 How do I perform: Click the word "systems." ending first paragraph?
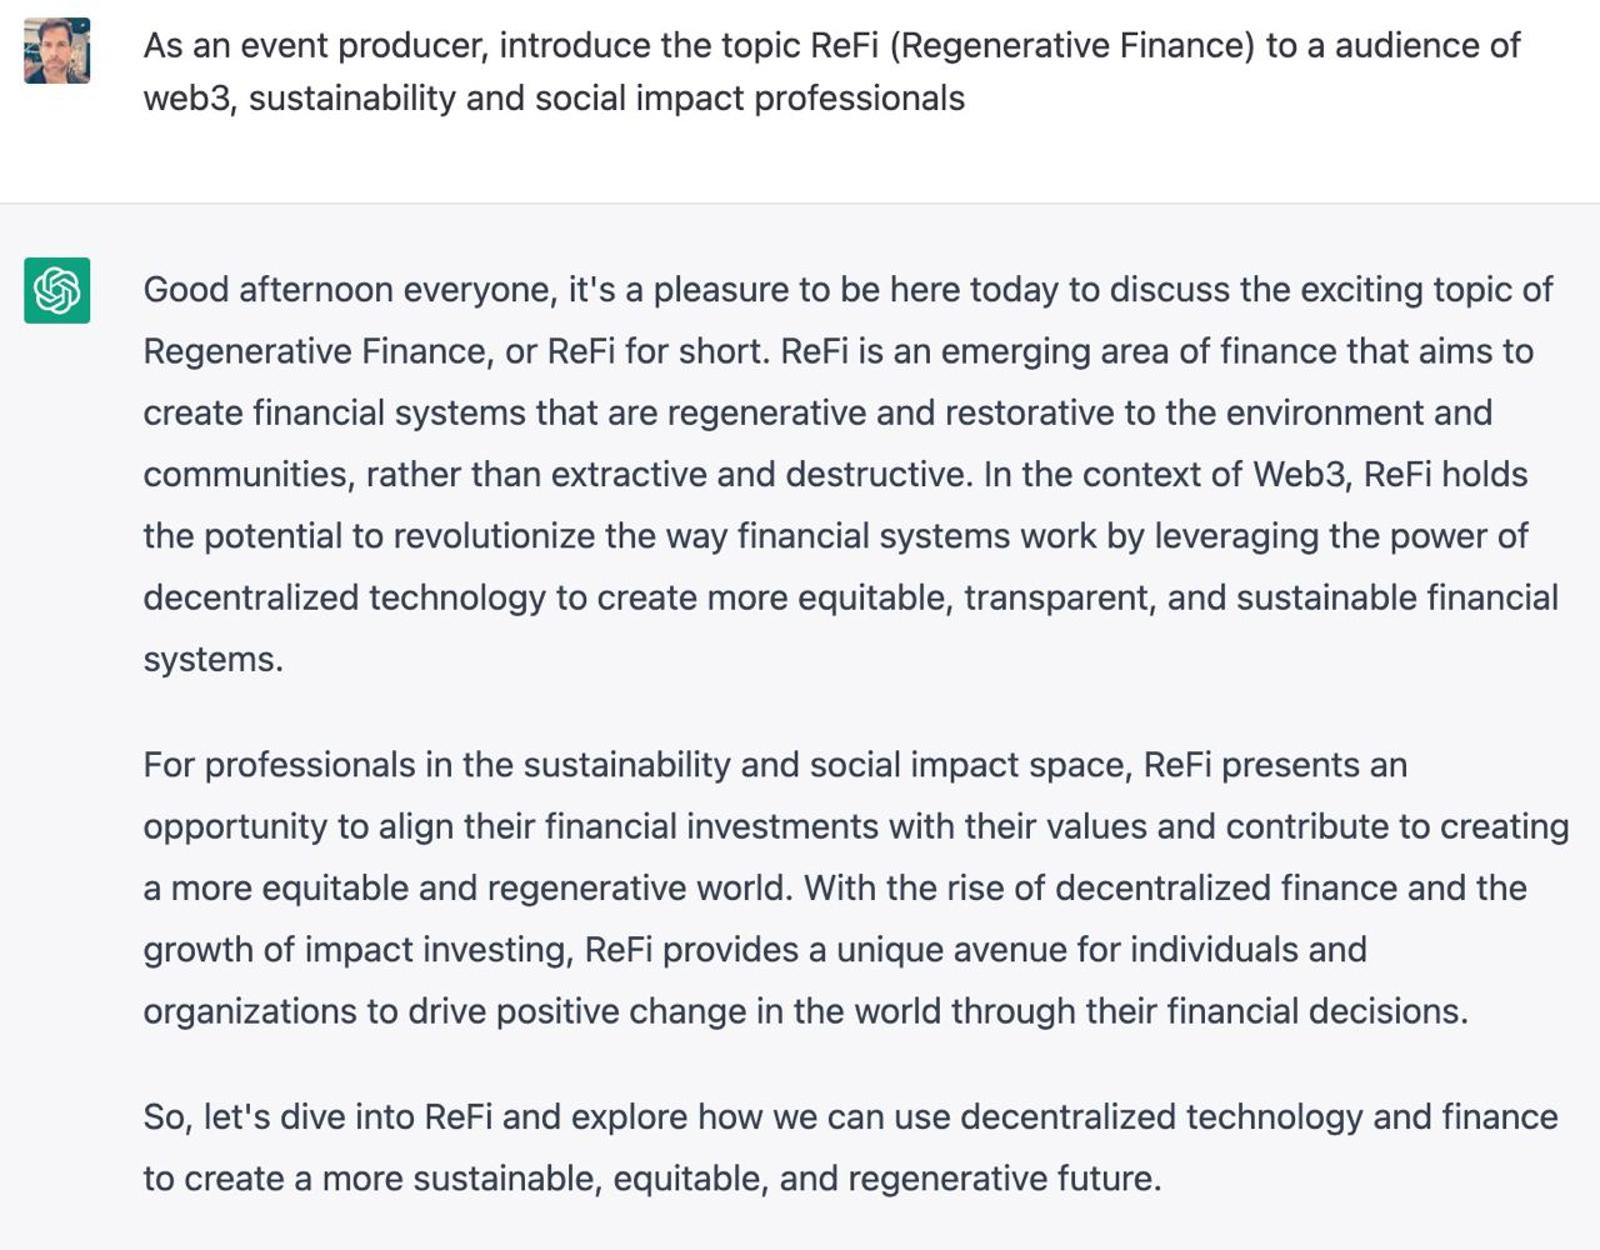click(x=213, y=660)
